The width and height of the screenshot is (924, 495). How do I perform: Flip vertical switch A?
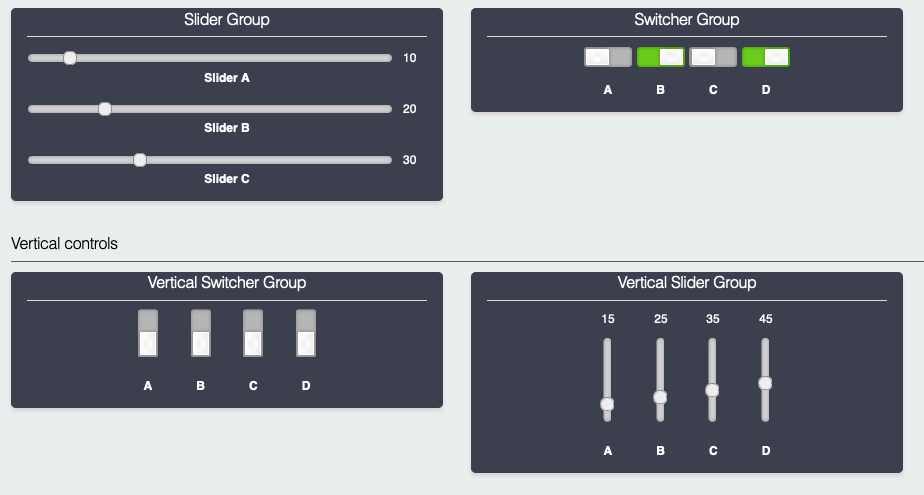pos(148,333)
